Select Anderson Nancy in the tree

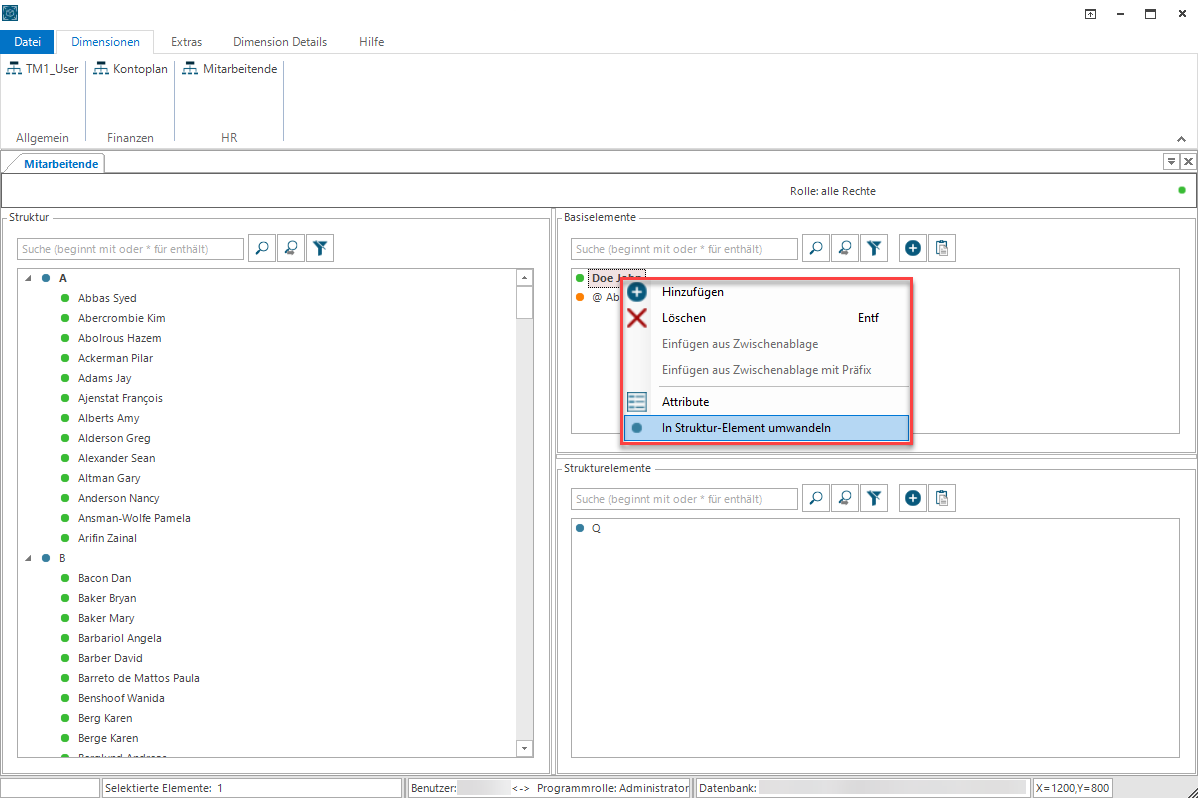[118, 498]
